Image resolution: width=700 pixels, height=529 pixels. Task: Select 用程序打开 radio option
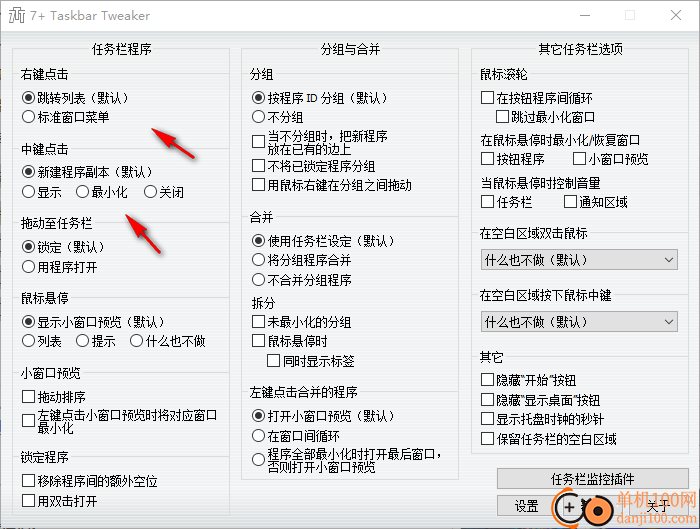tap(28, 267)
